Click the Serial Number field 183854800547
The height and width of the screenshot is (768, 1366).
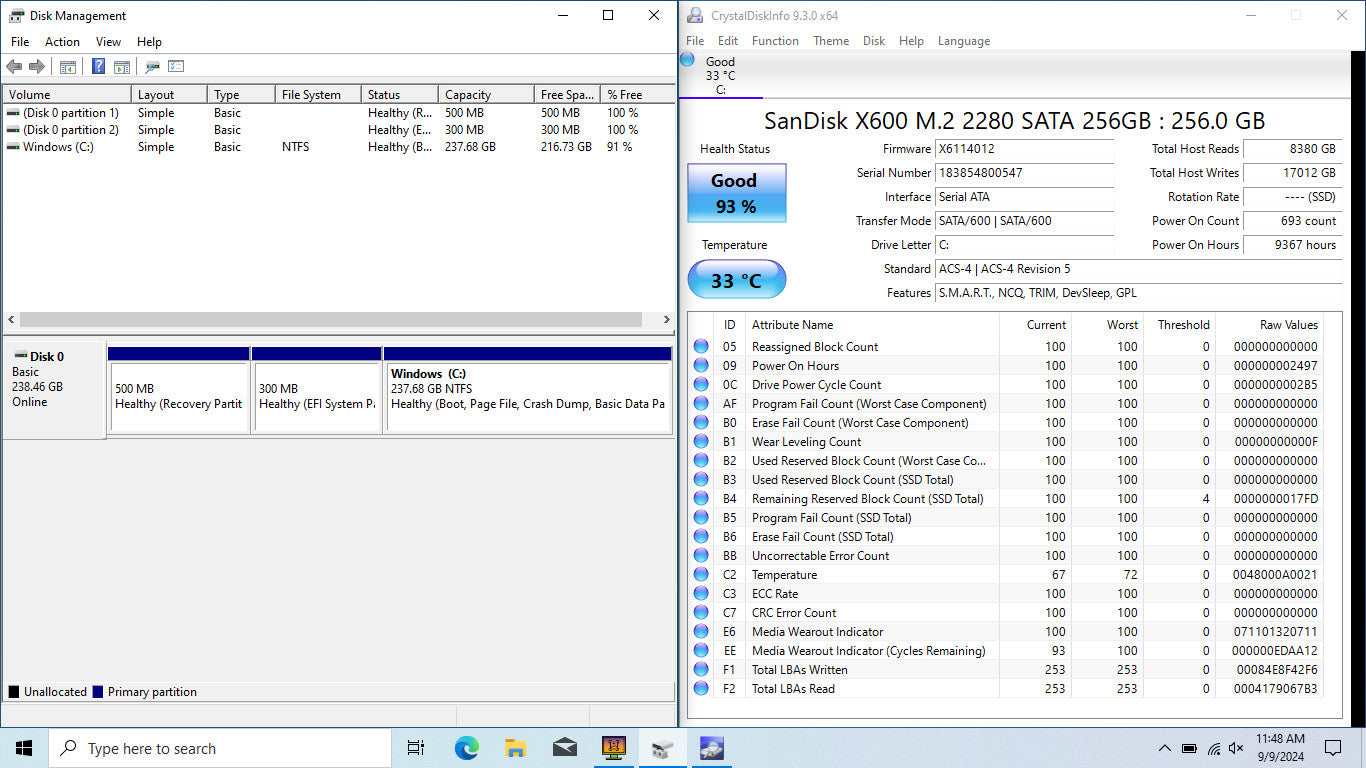(1024, 173)
